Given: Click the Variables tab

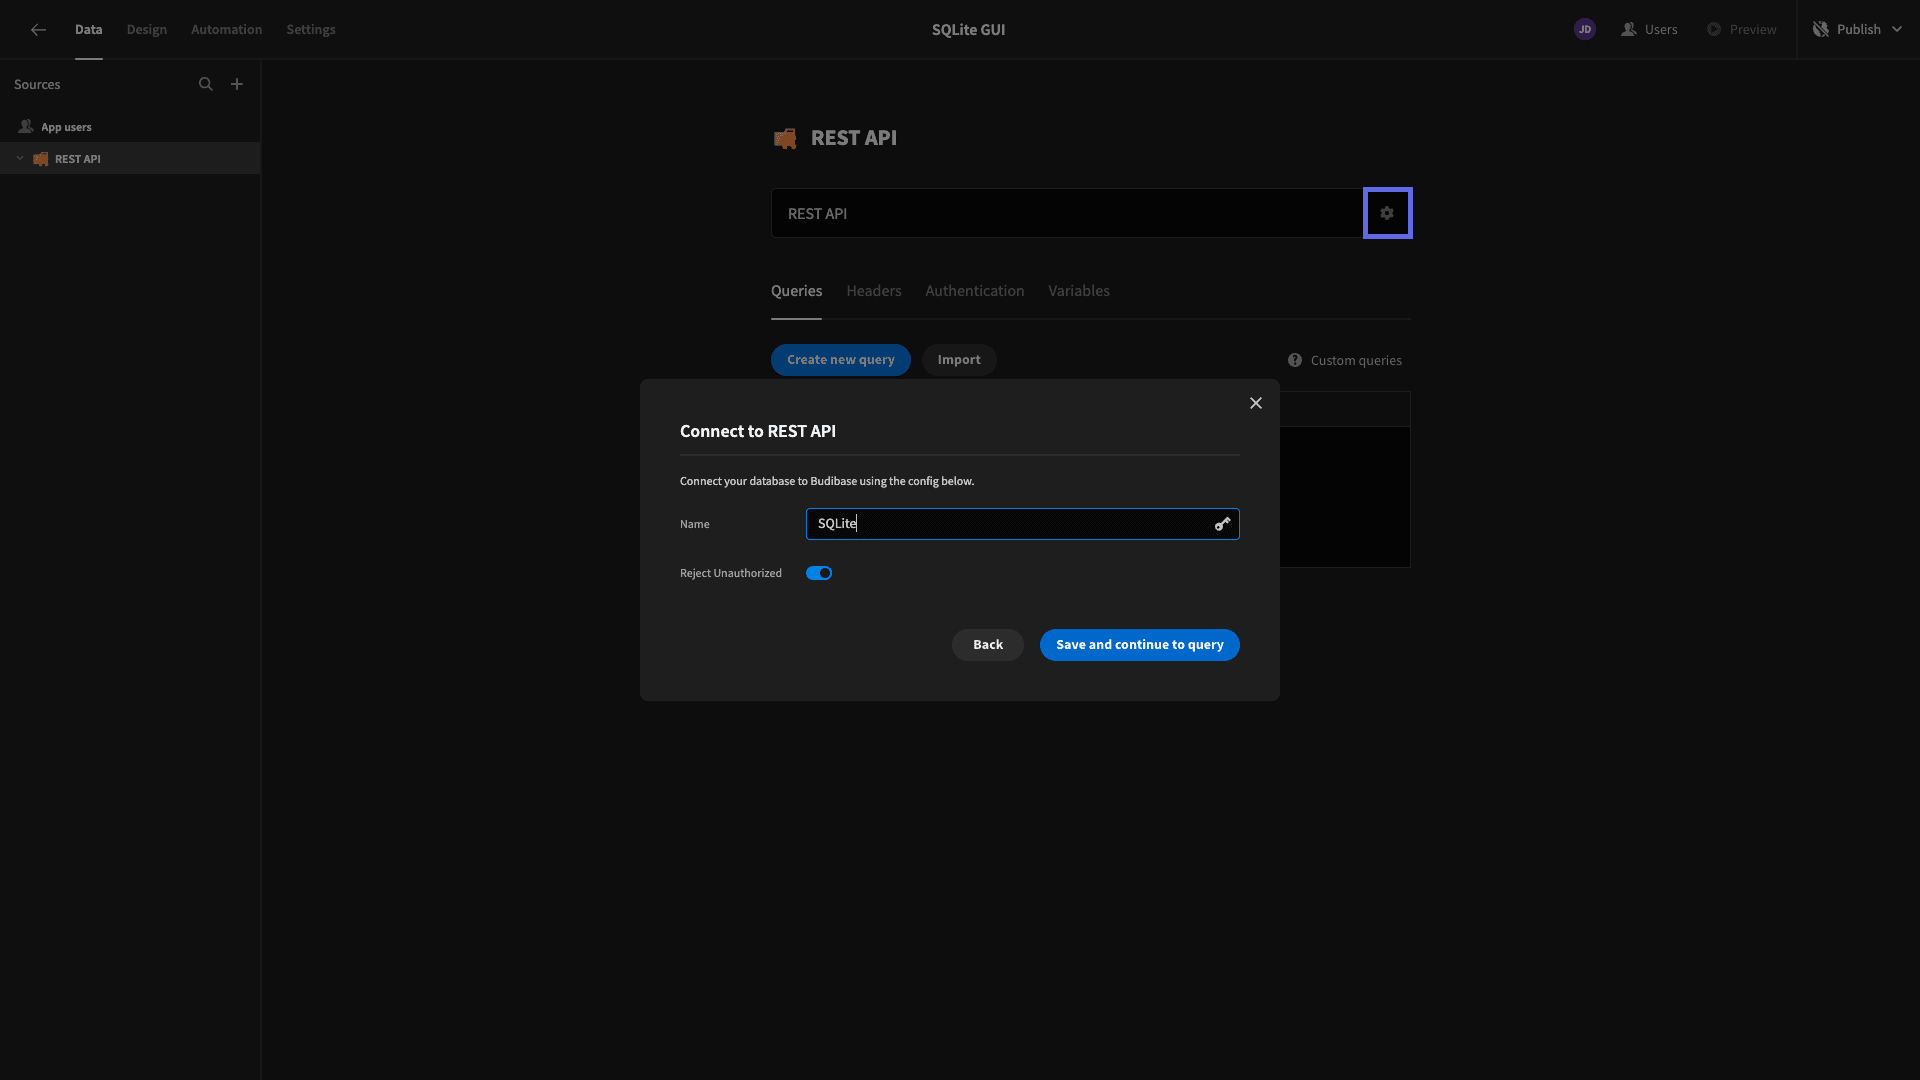Looking at the screenshot, I should point(1079,291).
